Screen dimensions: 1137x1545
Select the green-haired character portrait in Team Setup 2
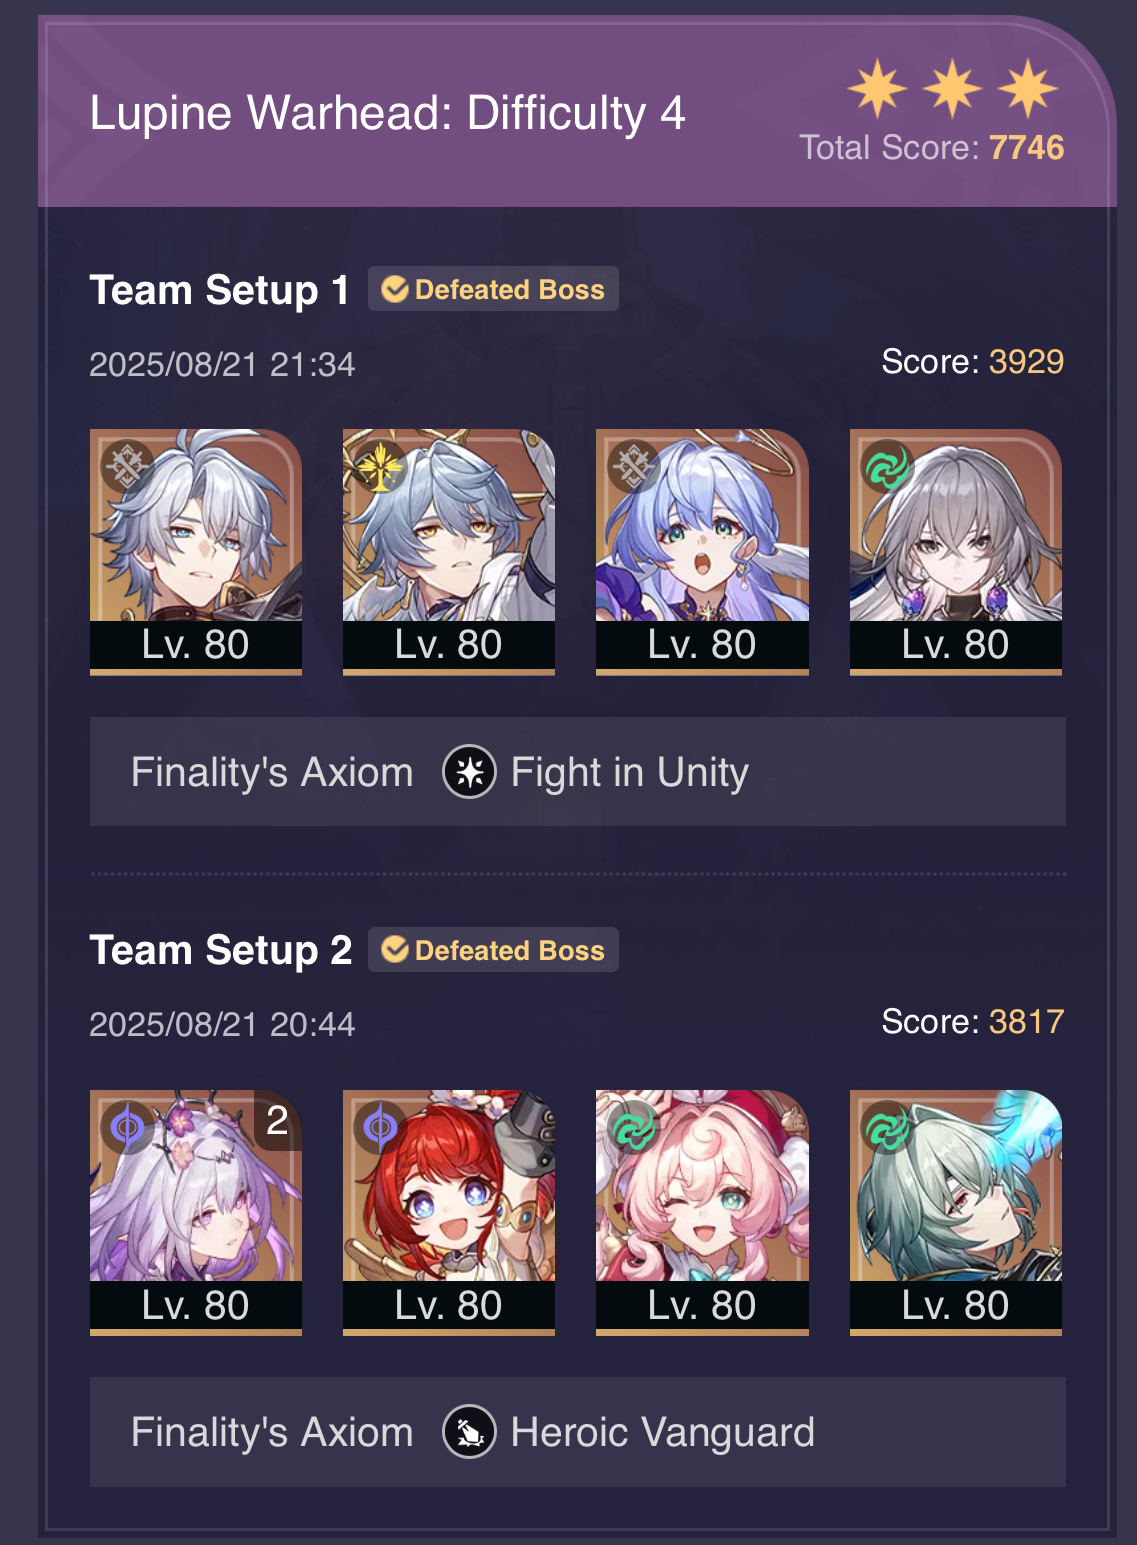[x=956, y=1212]
